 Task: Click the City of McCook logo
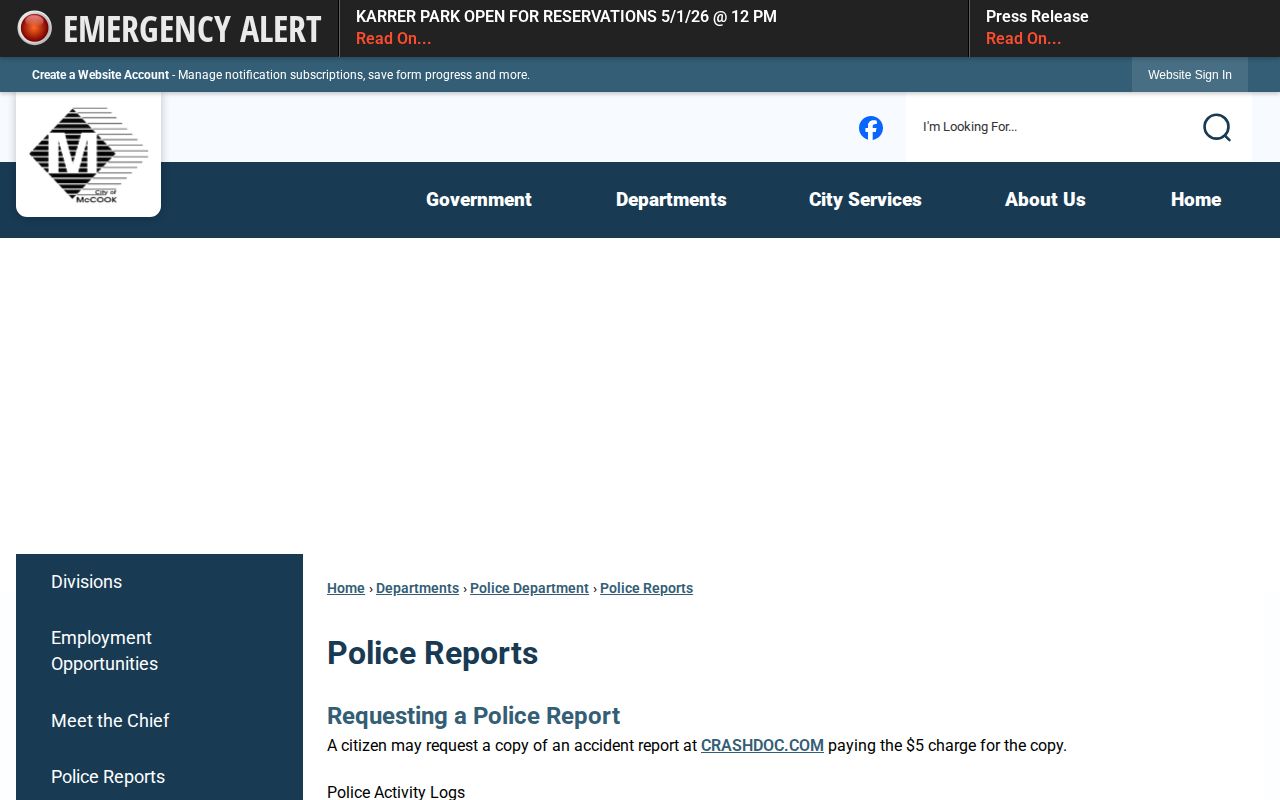[x=88, y=155]
